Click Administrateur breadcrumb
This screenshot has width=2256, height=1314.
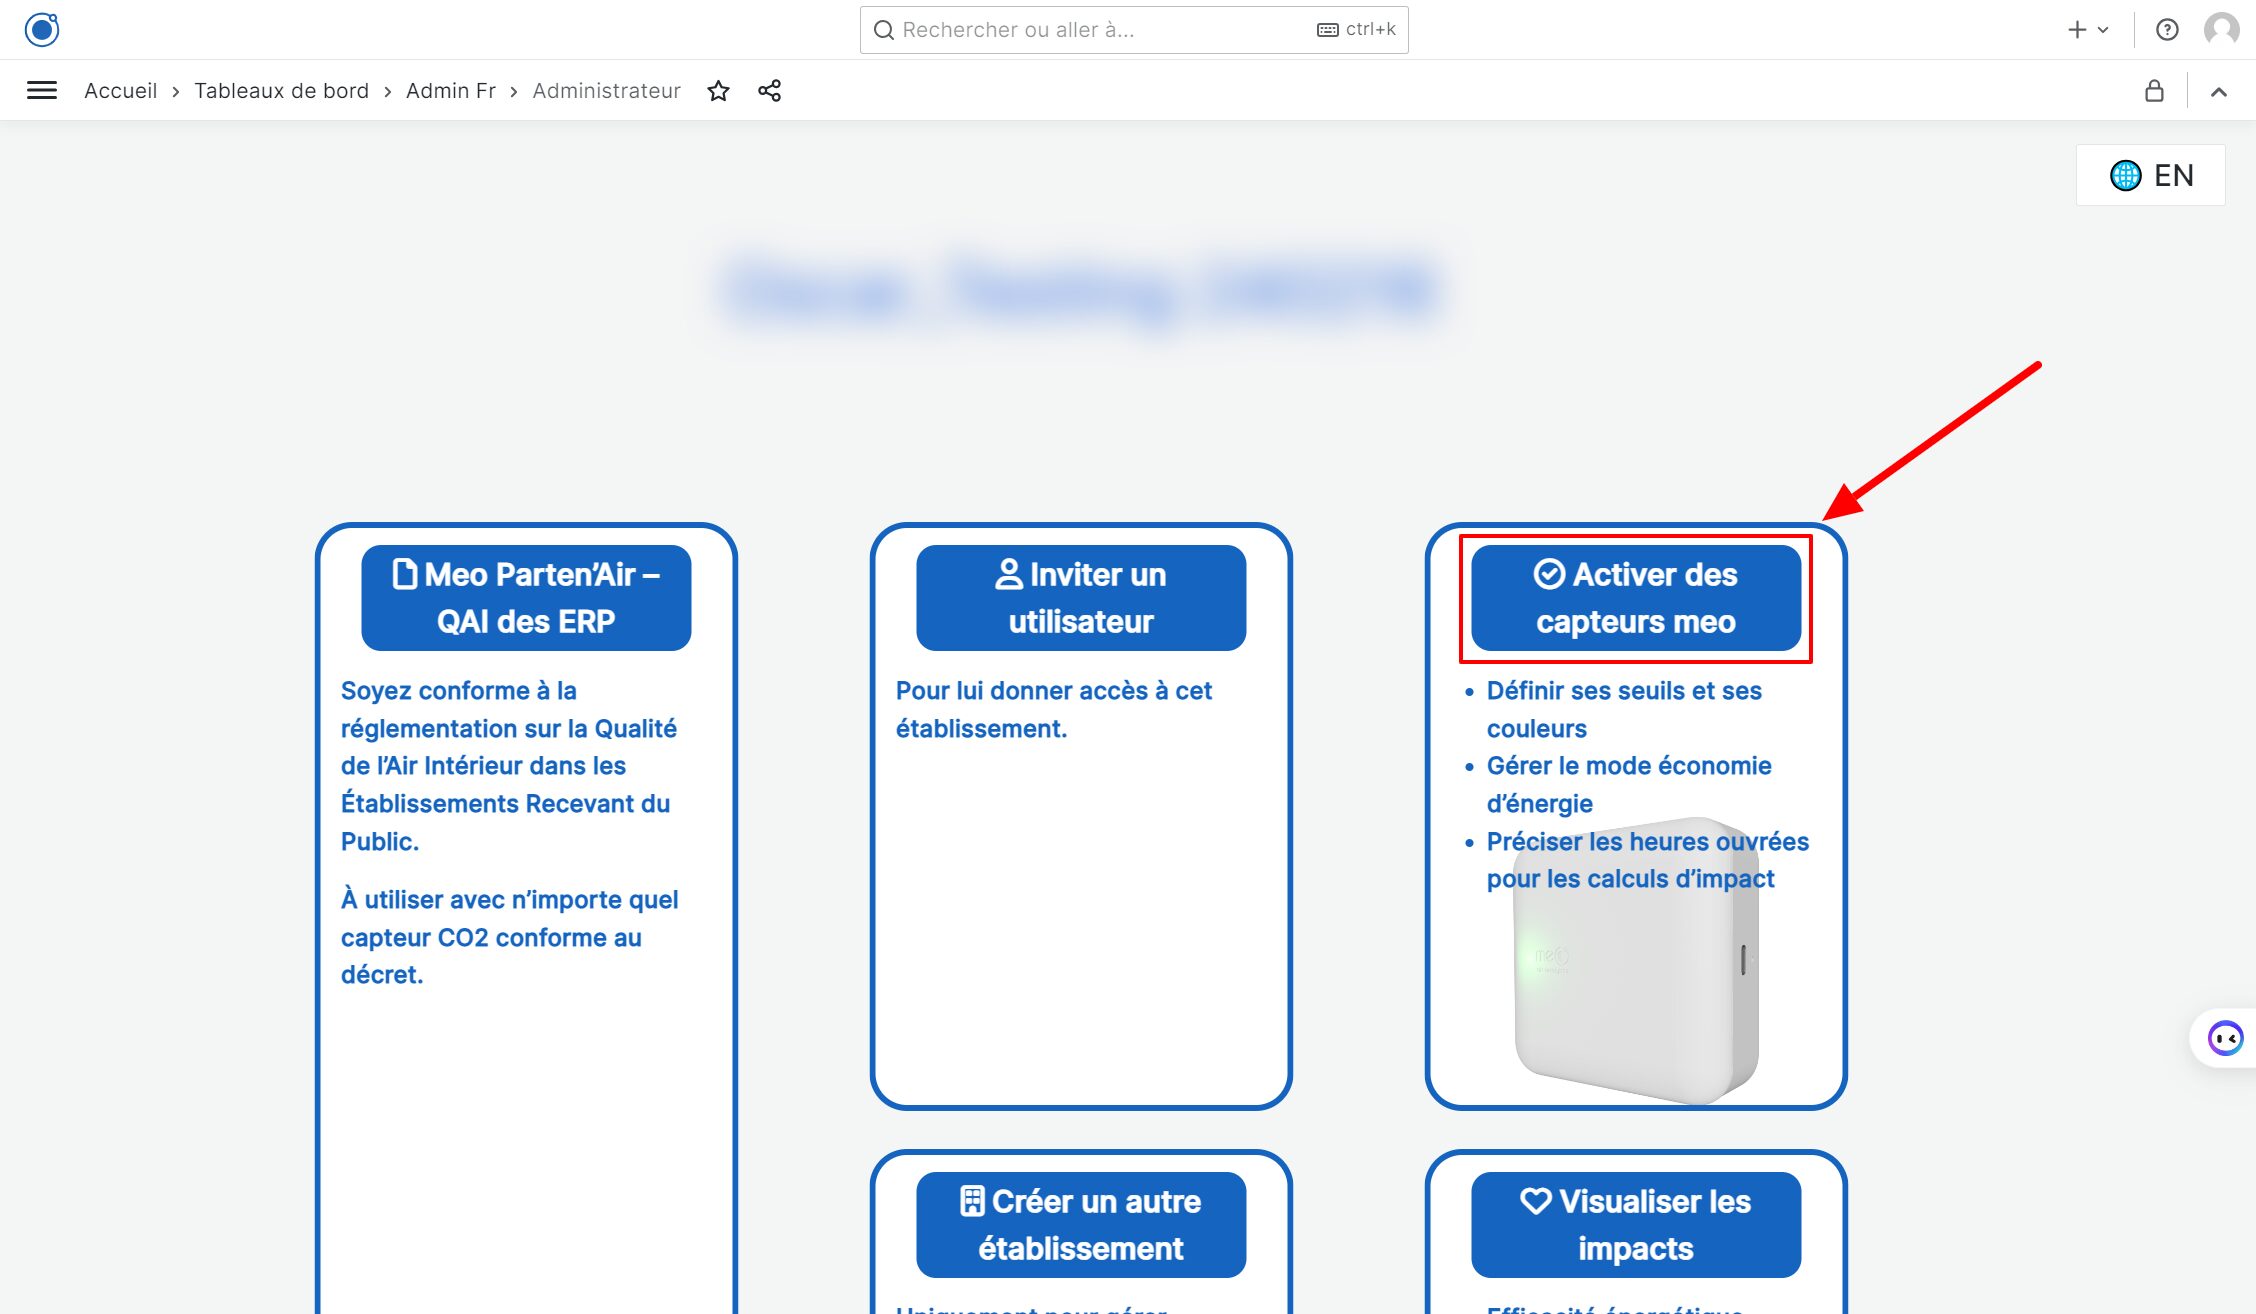pyautogui.click(x=607, y=91)
